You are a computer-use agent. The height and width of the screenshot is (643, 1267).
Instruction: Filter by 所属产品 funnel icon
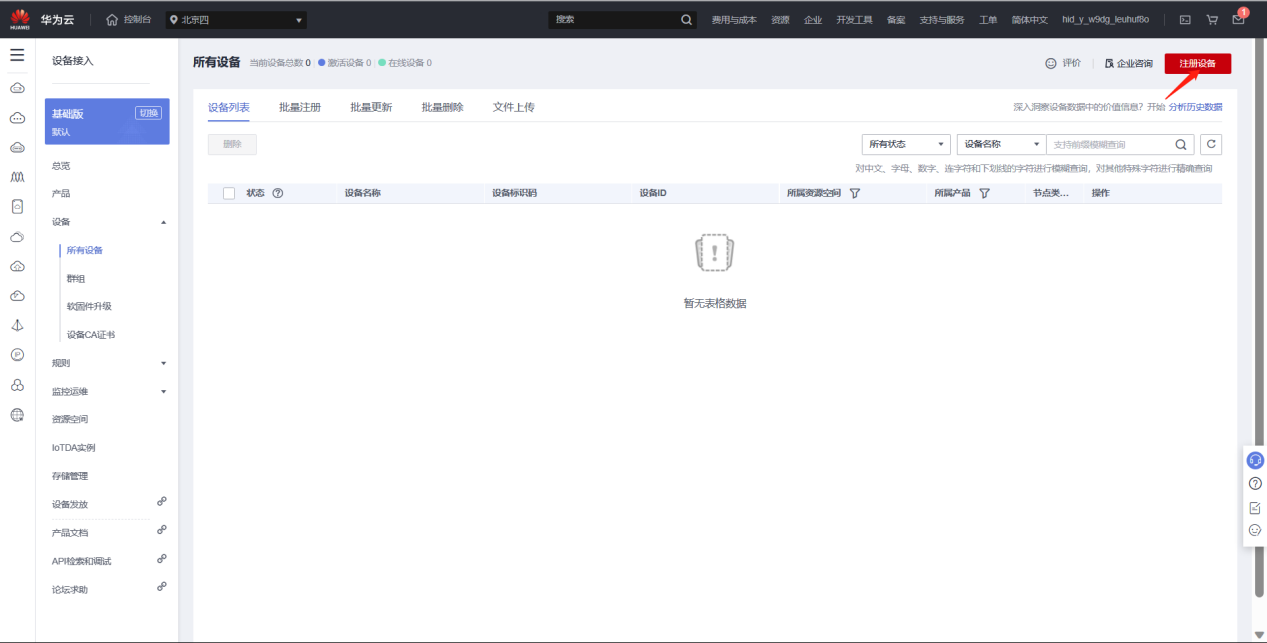[984, 193]
